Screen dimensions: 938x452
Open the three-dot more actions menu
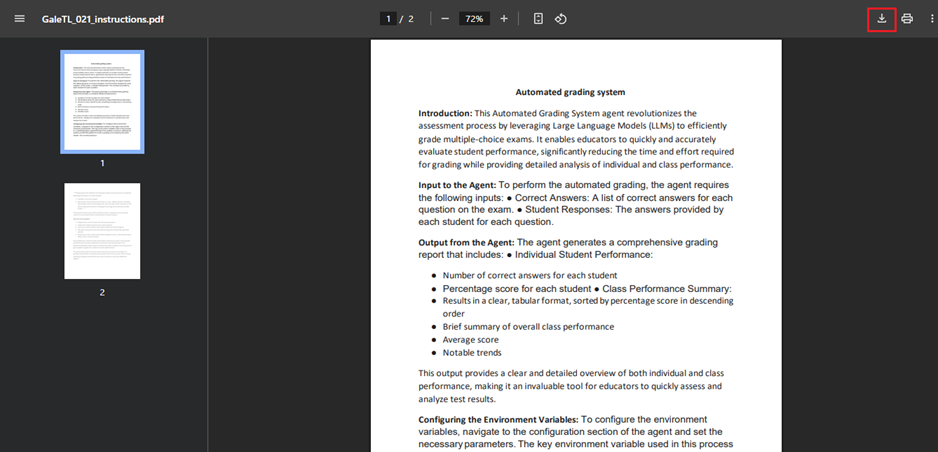coord(931,19)
